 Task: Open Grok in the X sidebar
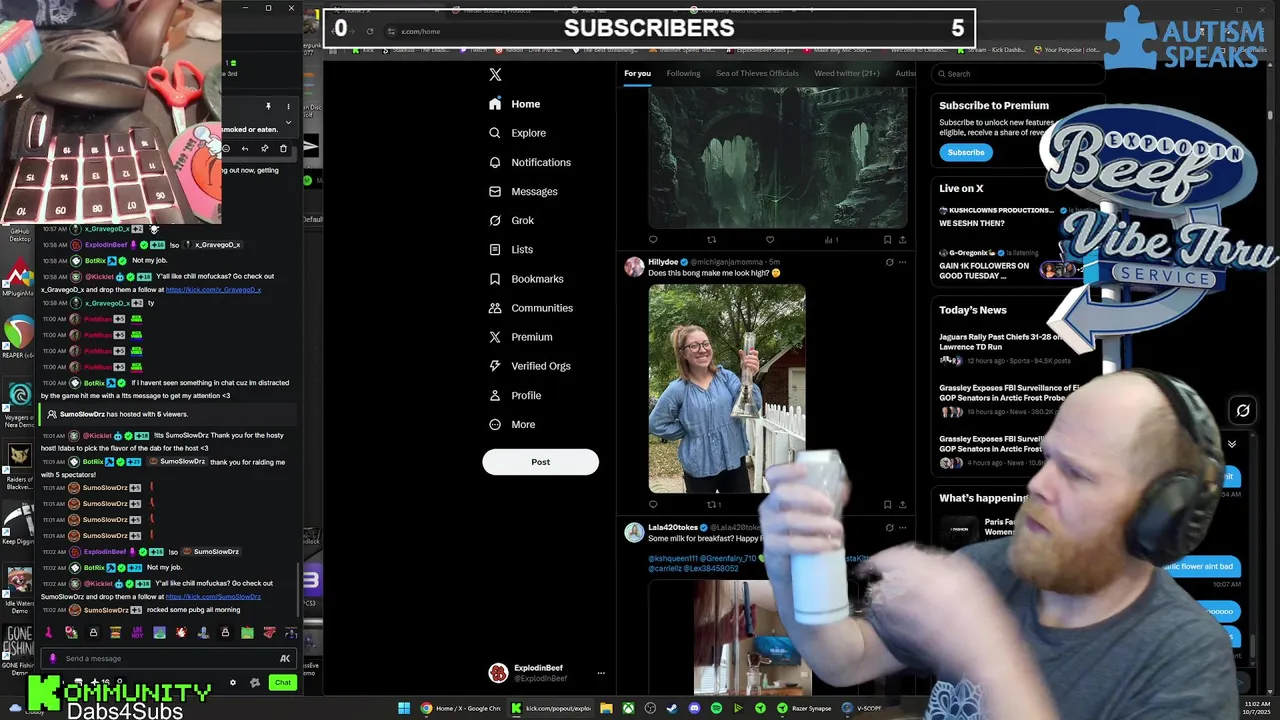tap(512, 220)
